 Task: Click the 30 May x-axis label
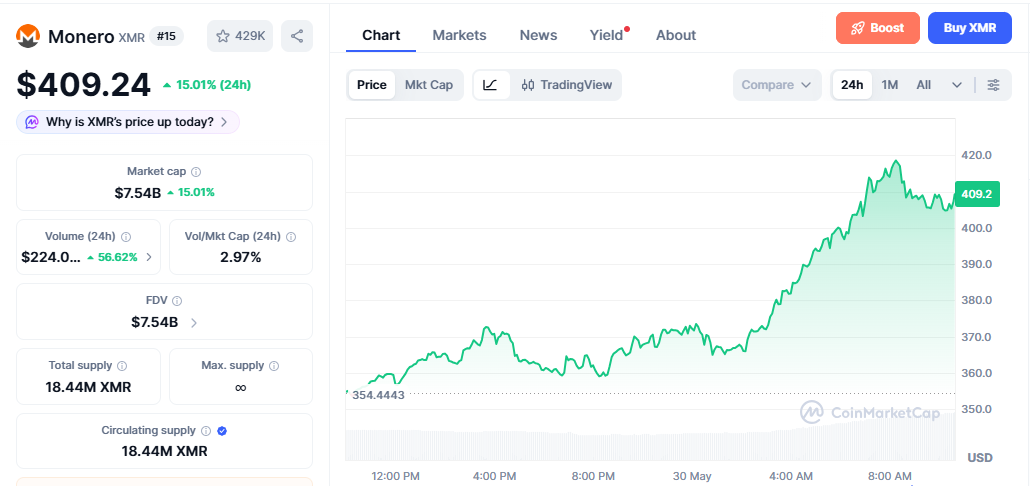pyautogui.click(x=692, y=475)
